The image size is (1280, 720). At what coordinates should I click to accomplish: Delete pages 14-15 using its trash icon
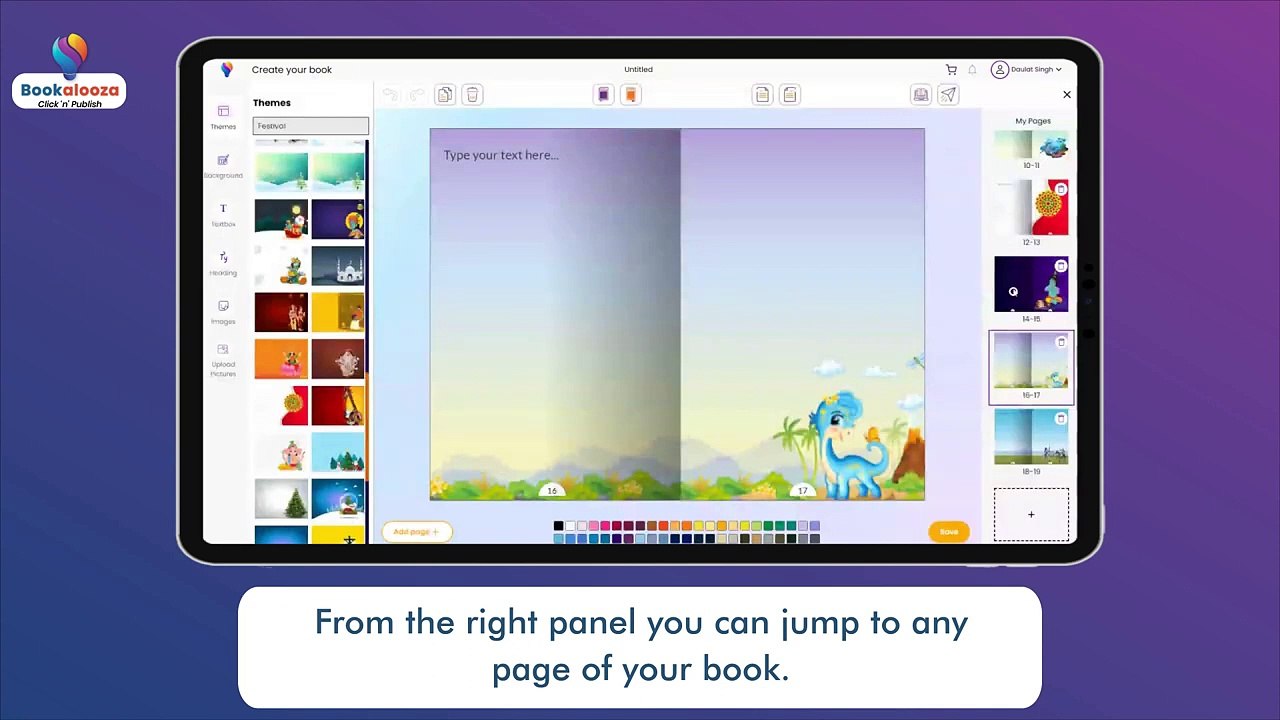(1061, 266)
